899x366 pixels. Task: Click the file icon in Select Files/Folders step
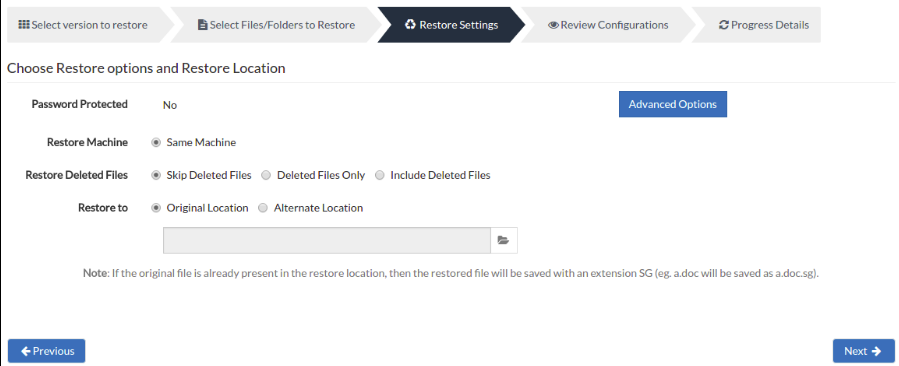coord(202,25)
